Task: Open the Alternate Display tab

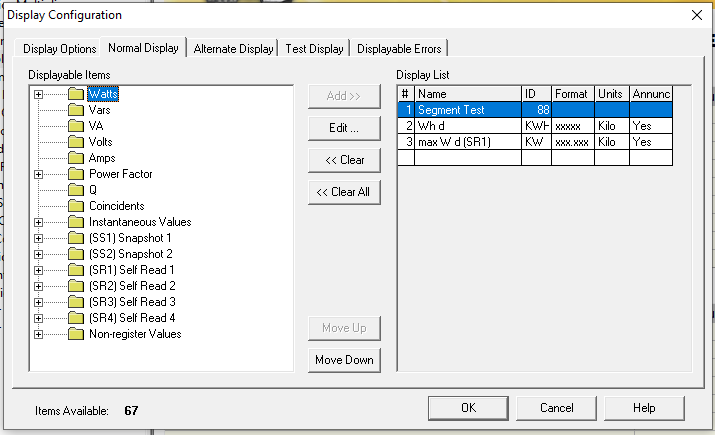Action: point(233,48)
